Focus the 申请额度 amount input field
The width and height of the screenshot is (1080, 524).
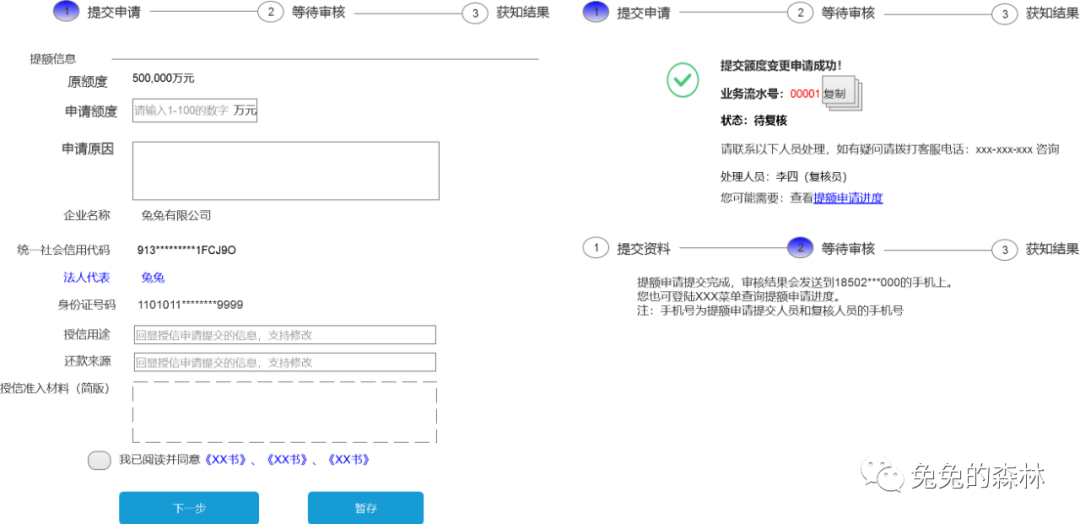(x=194, y=110)
